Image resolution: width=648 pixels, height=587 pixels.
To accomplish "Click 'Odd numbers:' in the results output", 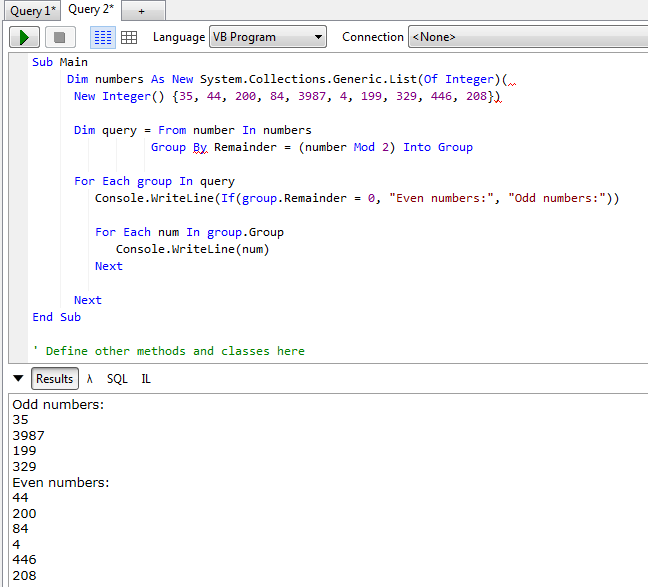I will tap(58, 405).
